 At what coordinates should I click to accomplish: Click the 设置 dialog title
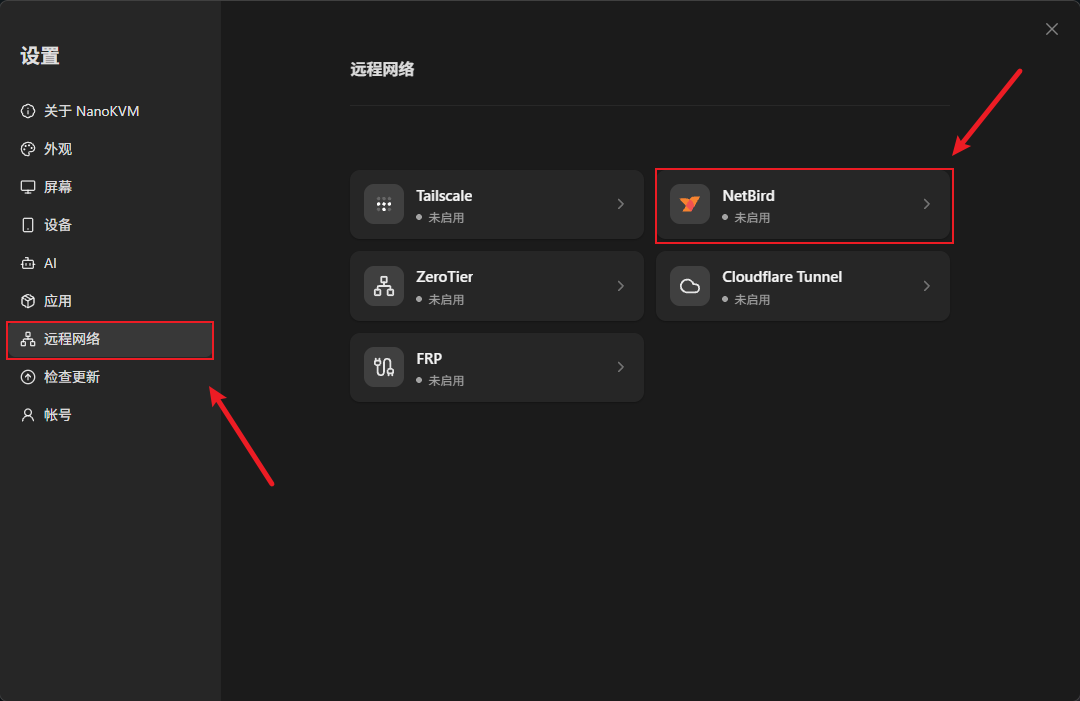pyautogui.click(x=40, y=56)
